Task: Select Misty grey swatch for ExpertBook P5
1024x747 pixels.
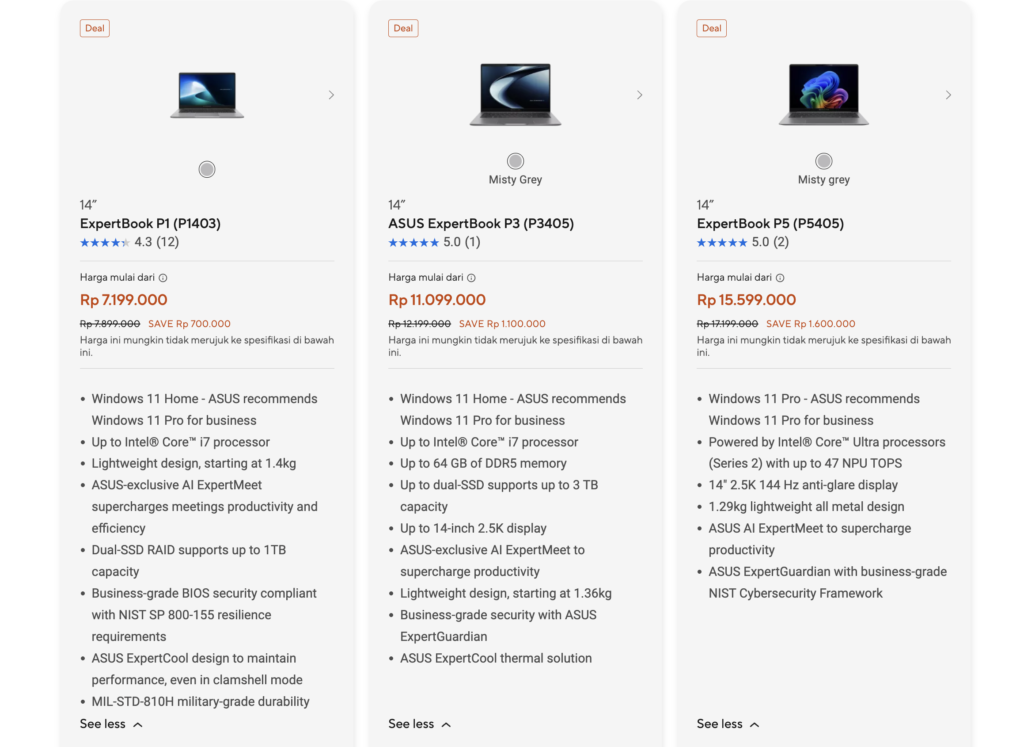Action: [x=824, y=161]
